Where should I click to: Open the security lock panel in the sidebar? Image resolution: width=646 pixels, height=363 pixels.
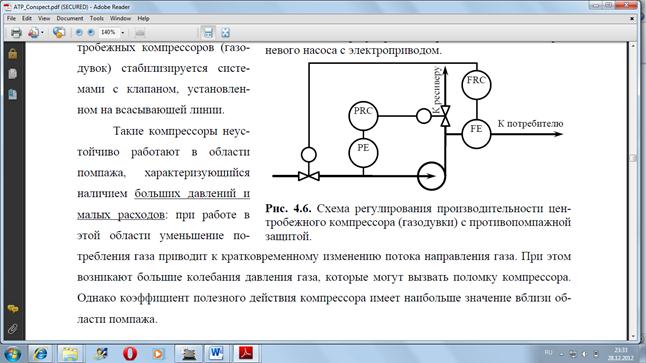[12, 54]
